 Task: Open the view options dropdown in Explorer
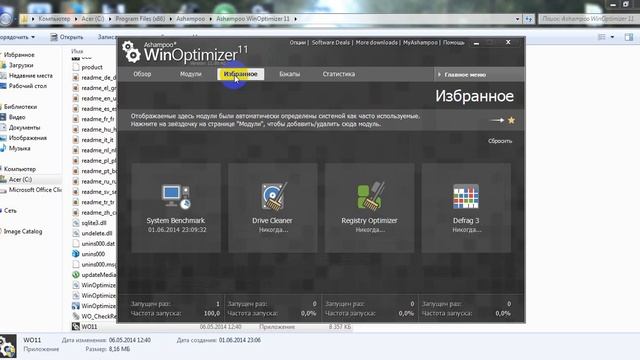point(612,37)
